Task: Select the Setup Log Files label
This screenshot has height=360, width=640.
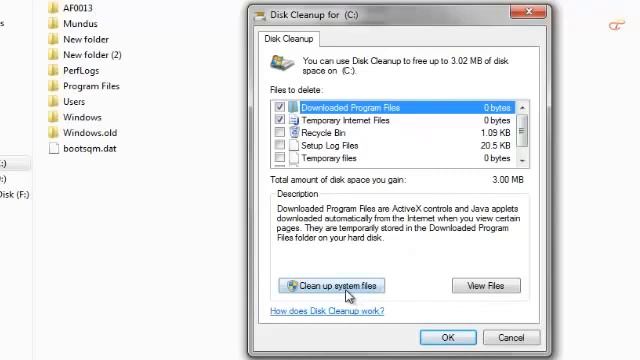Action: coord(330,146)
